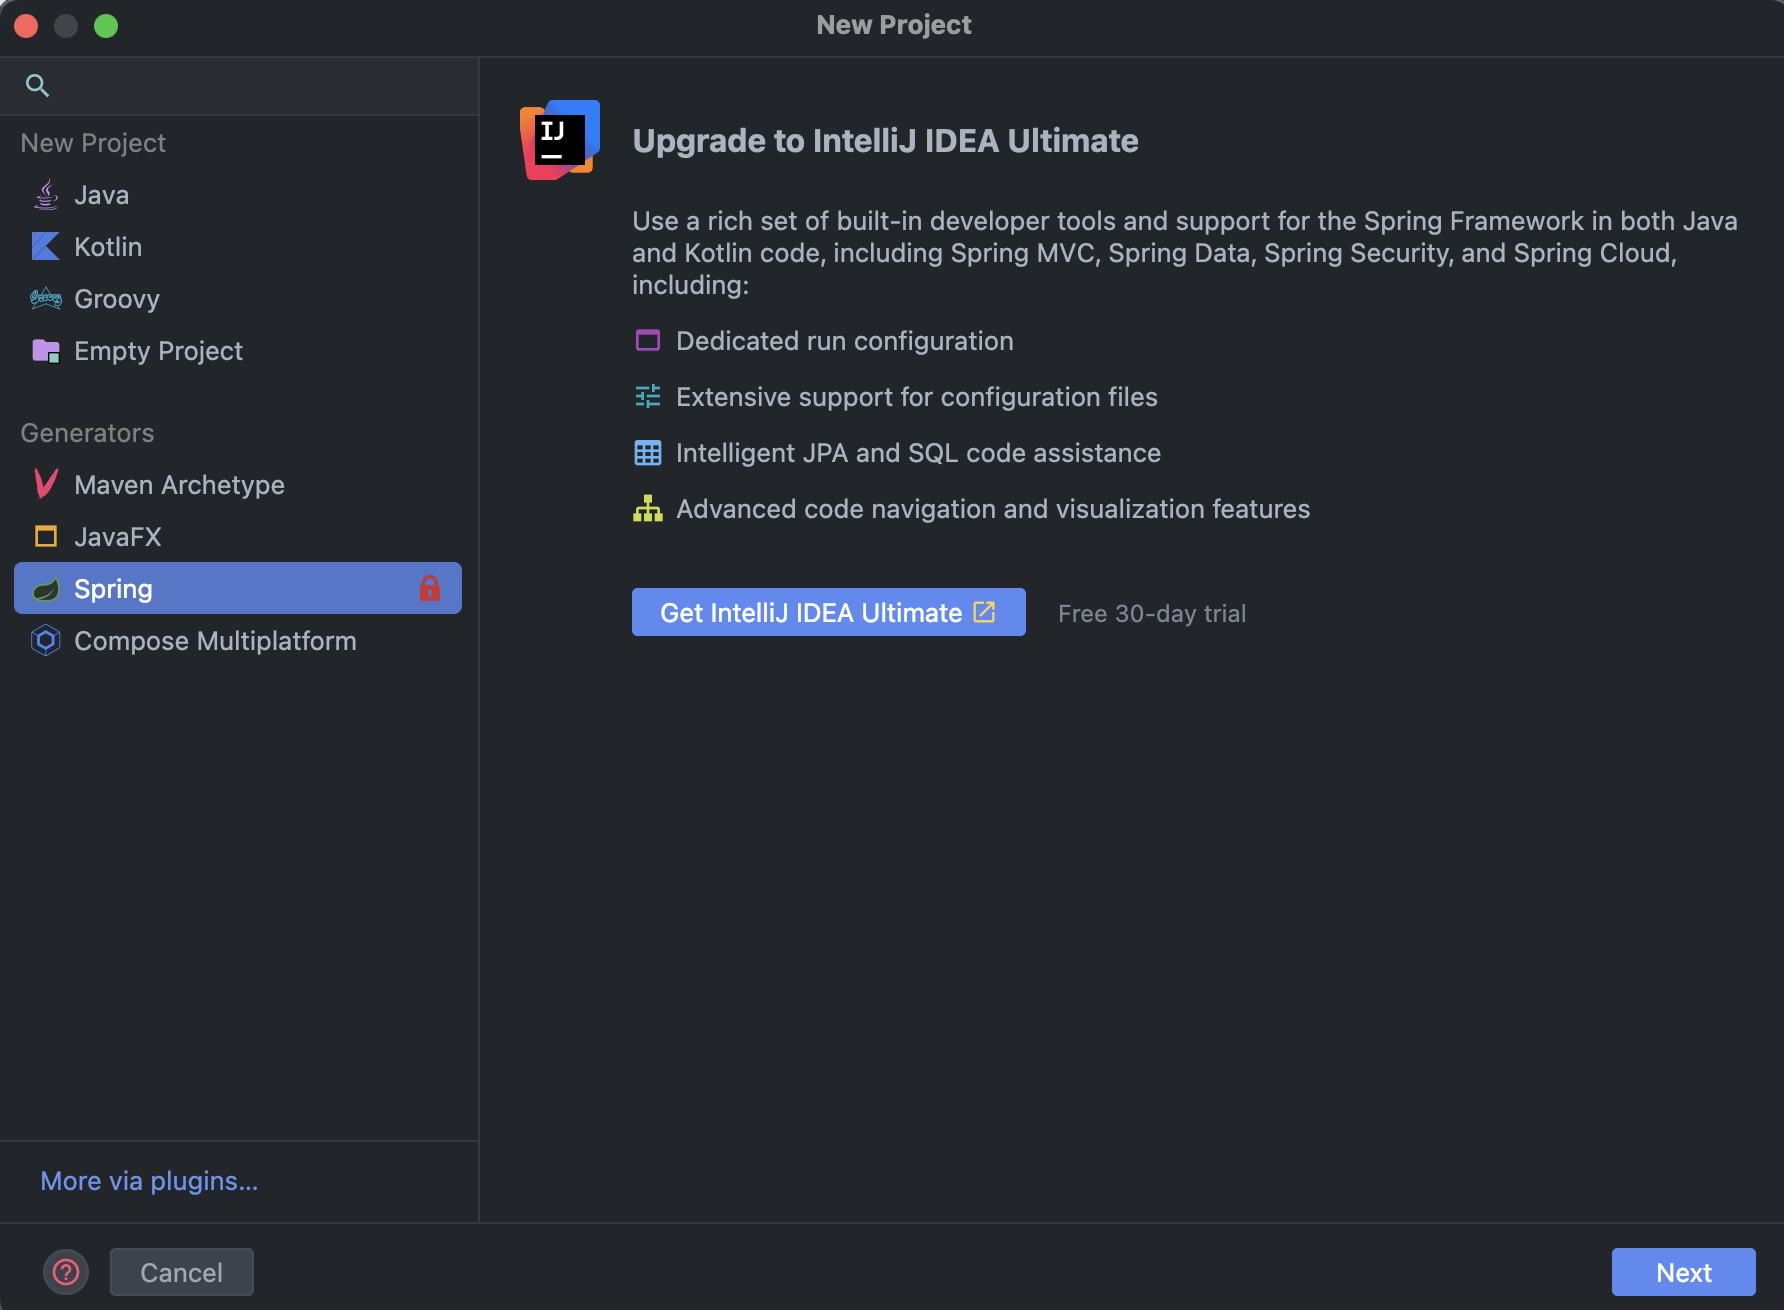Click the green maximize window button
Image resolution: width=1784 pixels, height=1310 pixels.
click(x=106, y=26)
